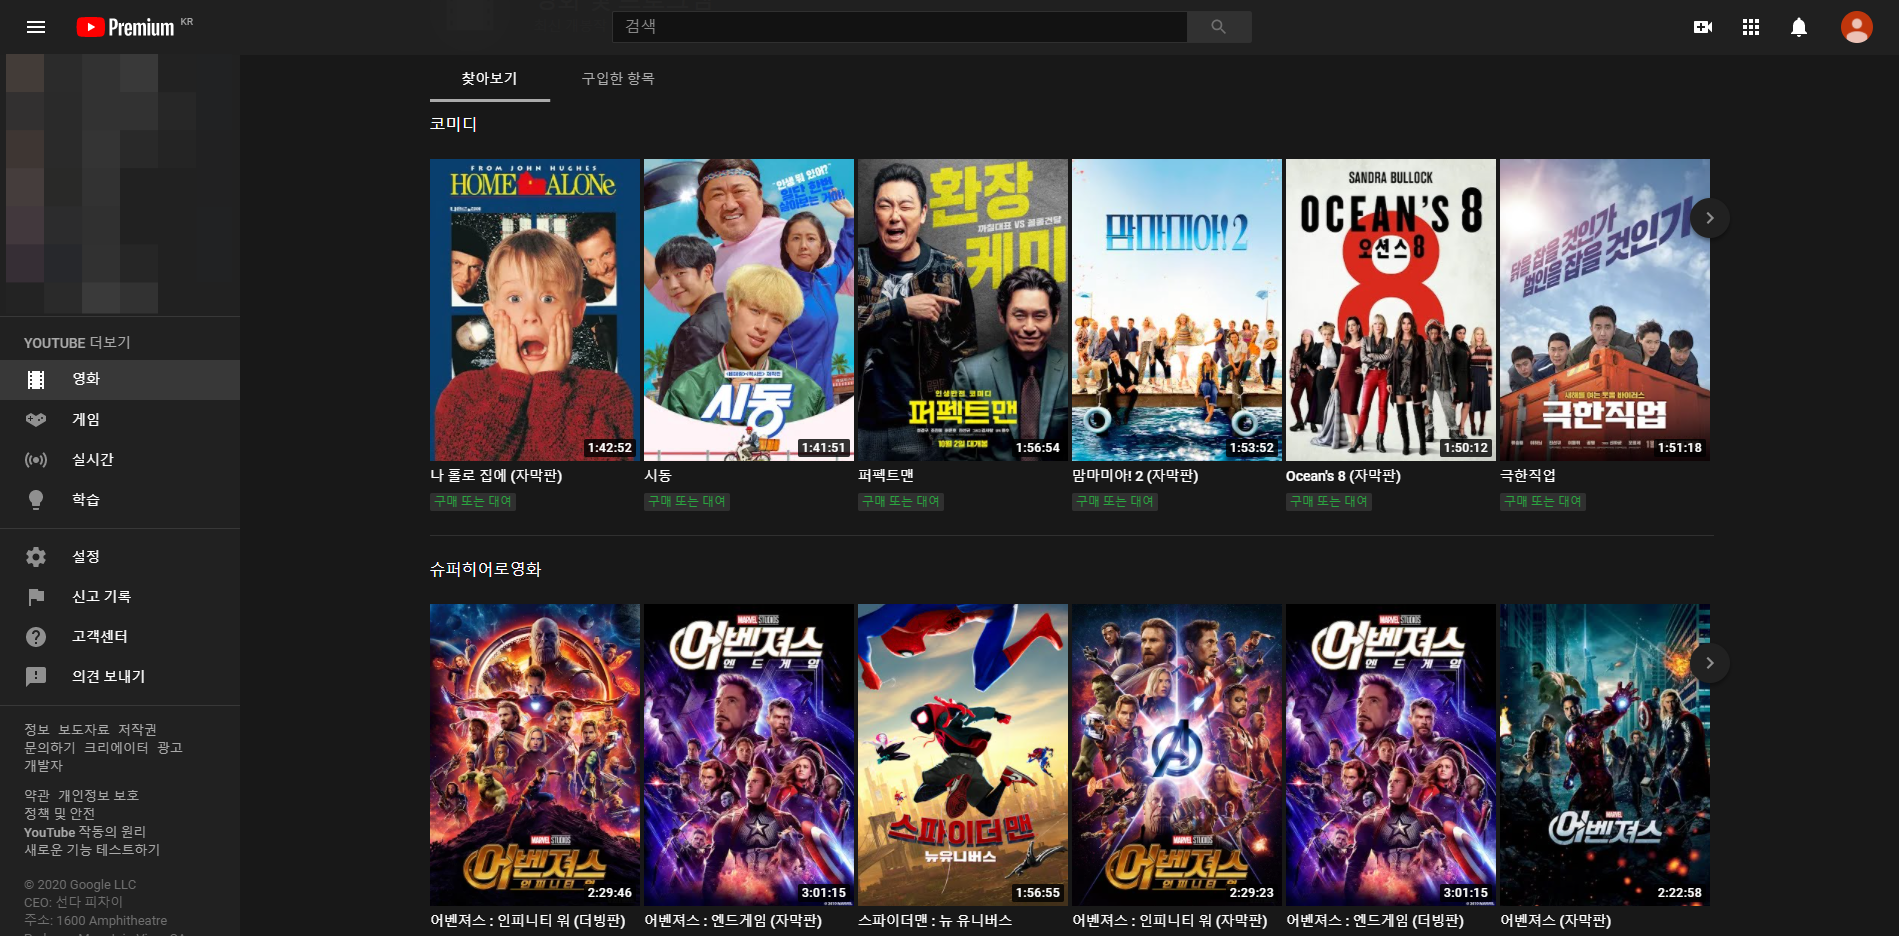This screenshot has height=936, width=1899.
Task: Select 학습 in the sidebar
Action: (120, 500)
